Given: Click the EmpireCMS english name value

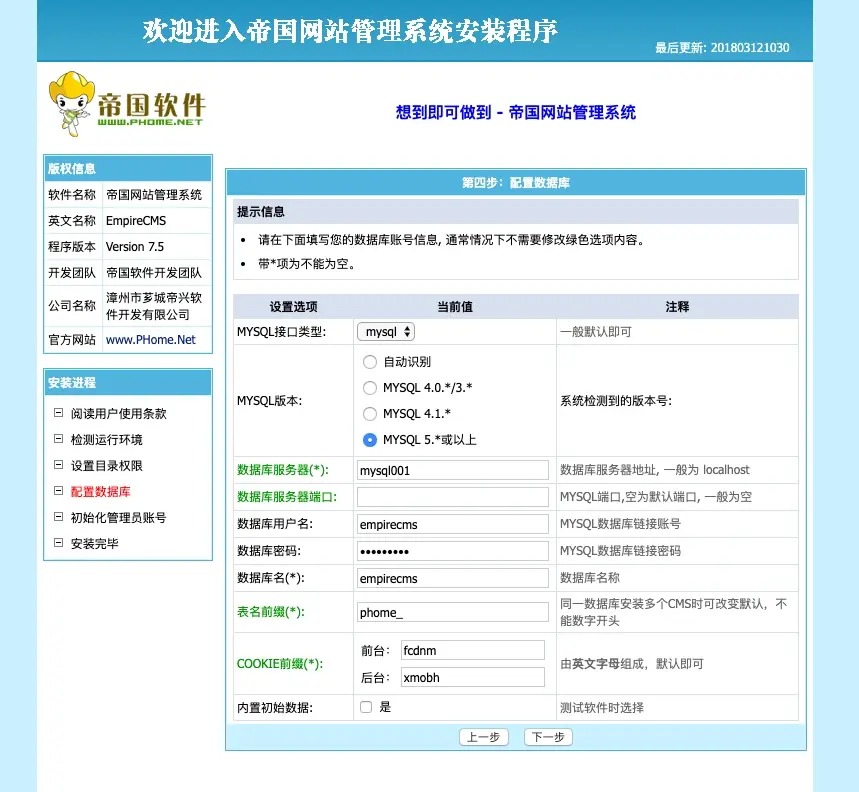Looking at the screenshot, I should 136,221.
